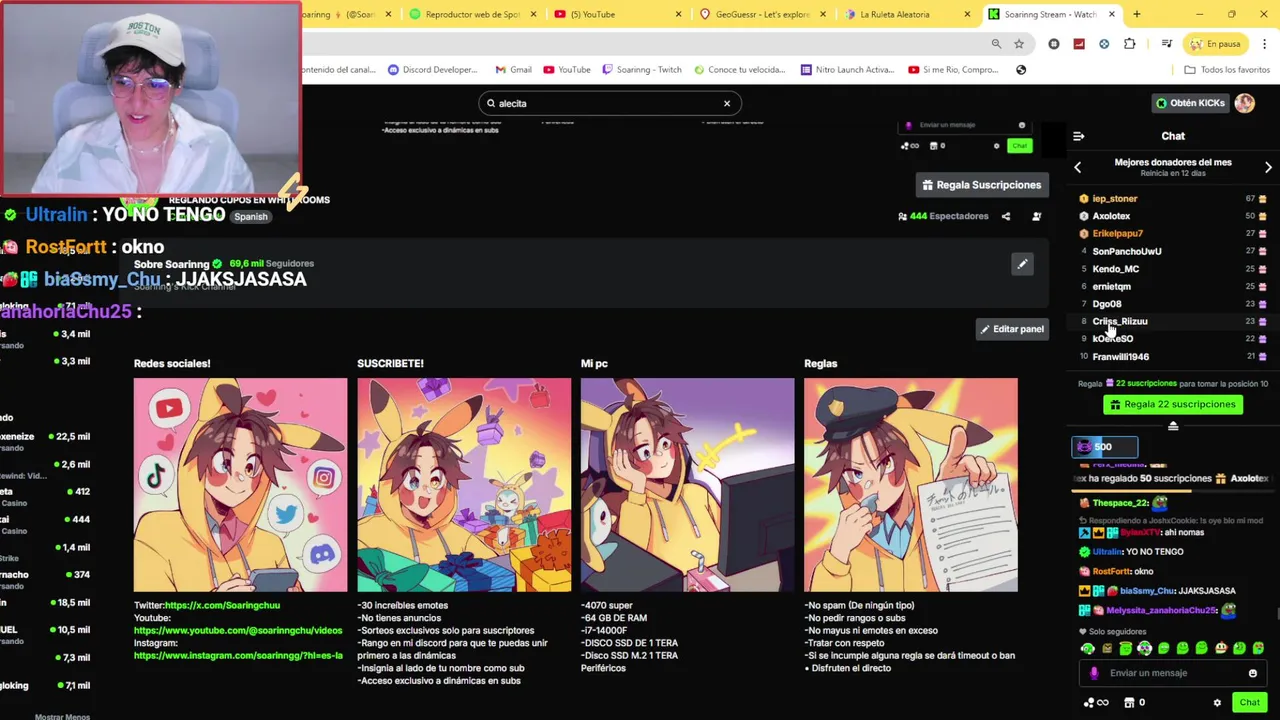This screenshot has width=1280, height=720.
Task: Go to the next leaderboard page
Action: 1268,167
